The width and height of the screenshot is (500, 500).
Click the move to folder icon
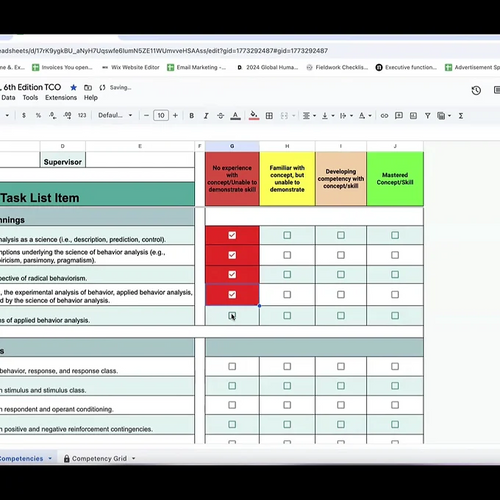click(x=88, y=87)
